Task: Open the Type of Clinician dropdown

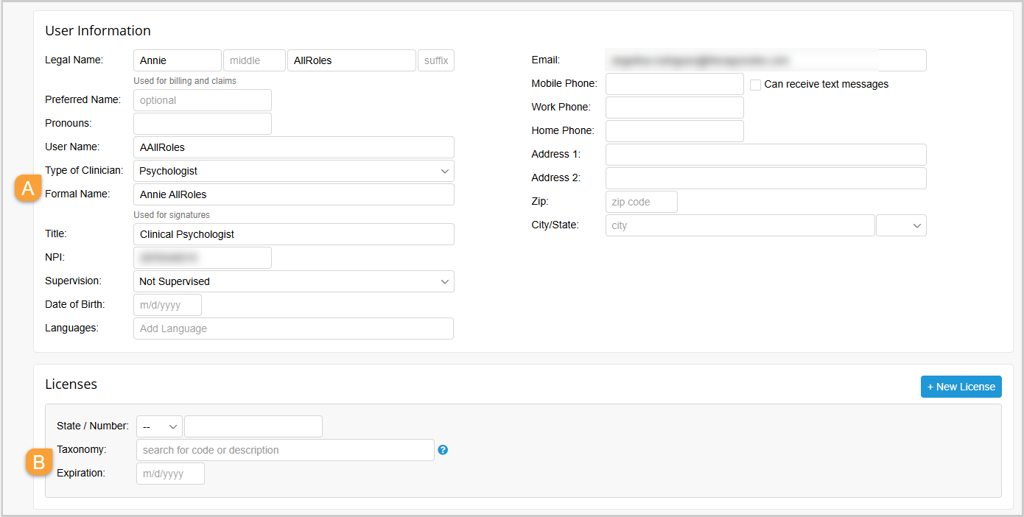Action: [x=293, y=171]
